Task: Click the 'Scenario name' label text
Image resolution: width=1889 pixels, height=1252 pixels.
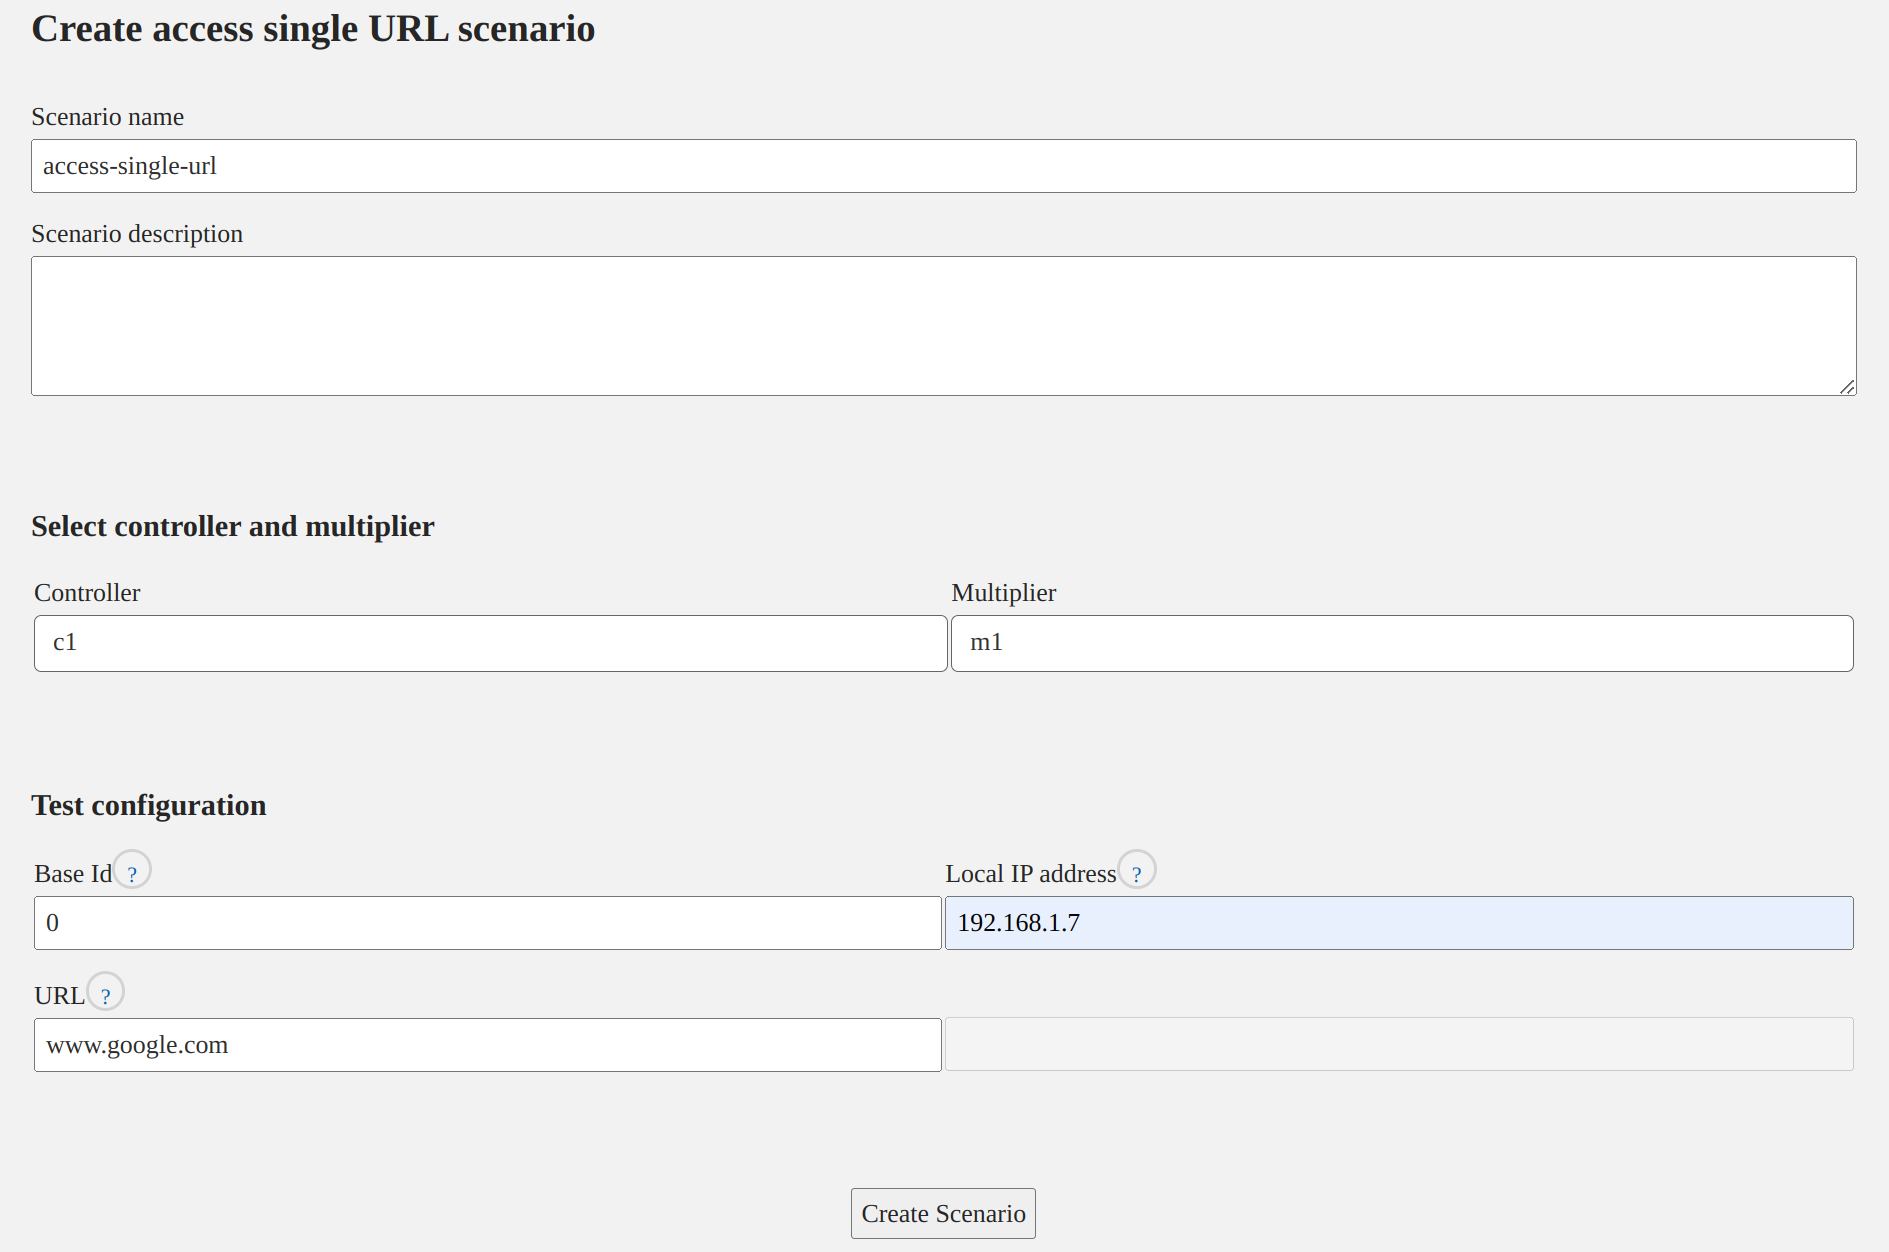Action: click(x=107, y=117)
